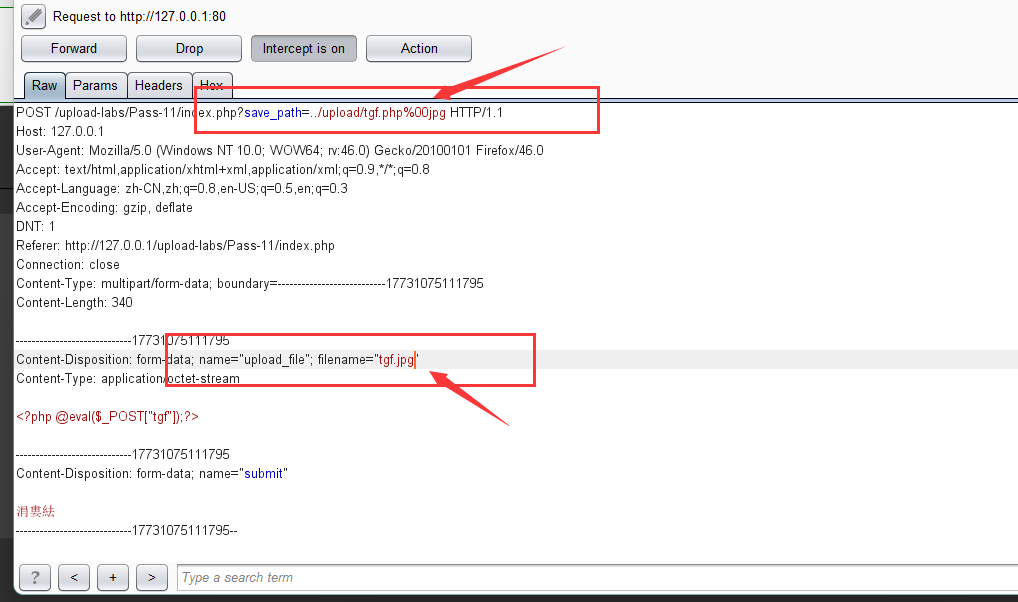The height and width of the screenshot is (602, 1018).
Task: Switch to the Hex tab
Action: pos(212,86)
